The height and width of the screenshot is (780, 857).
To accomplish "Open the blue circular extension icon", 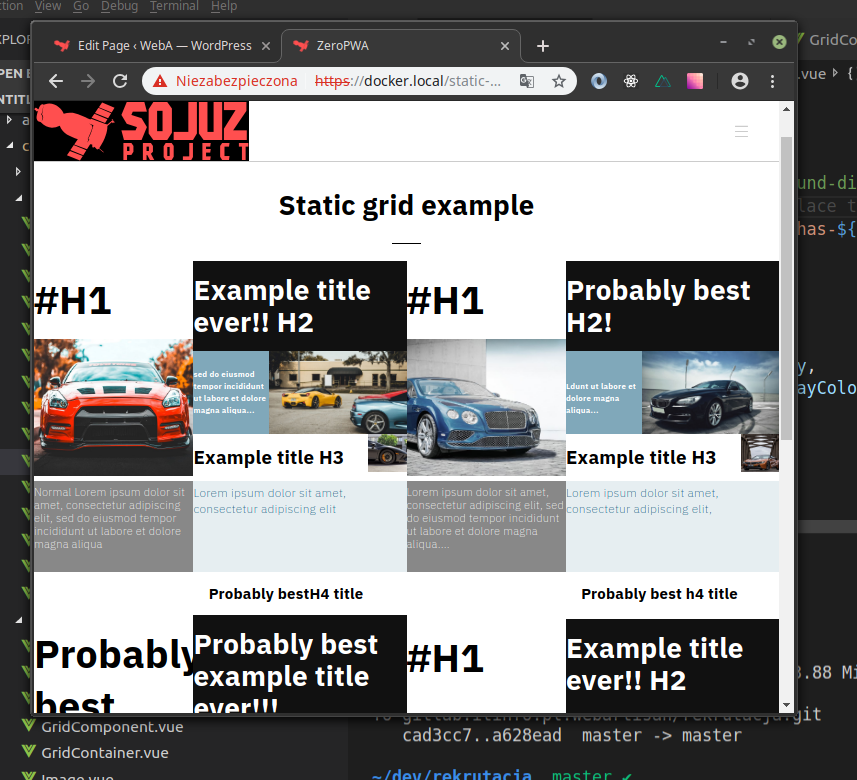I will [x=599, y=81].
